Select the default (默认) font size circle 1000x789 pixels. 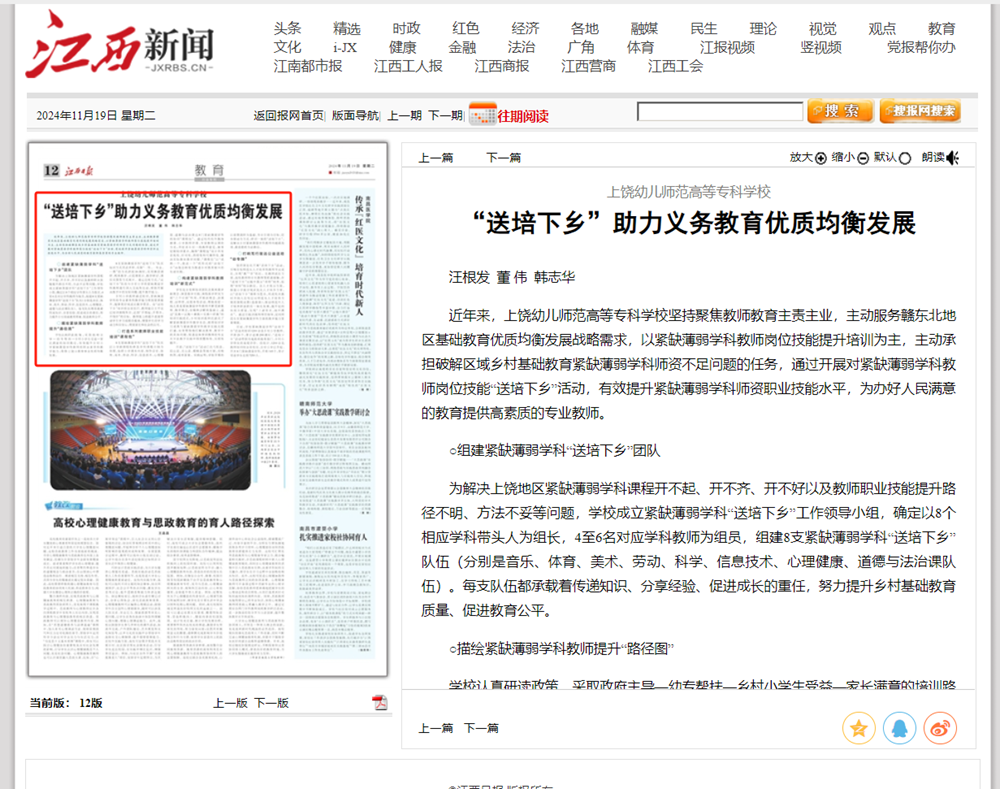pos(905,158)
